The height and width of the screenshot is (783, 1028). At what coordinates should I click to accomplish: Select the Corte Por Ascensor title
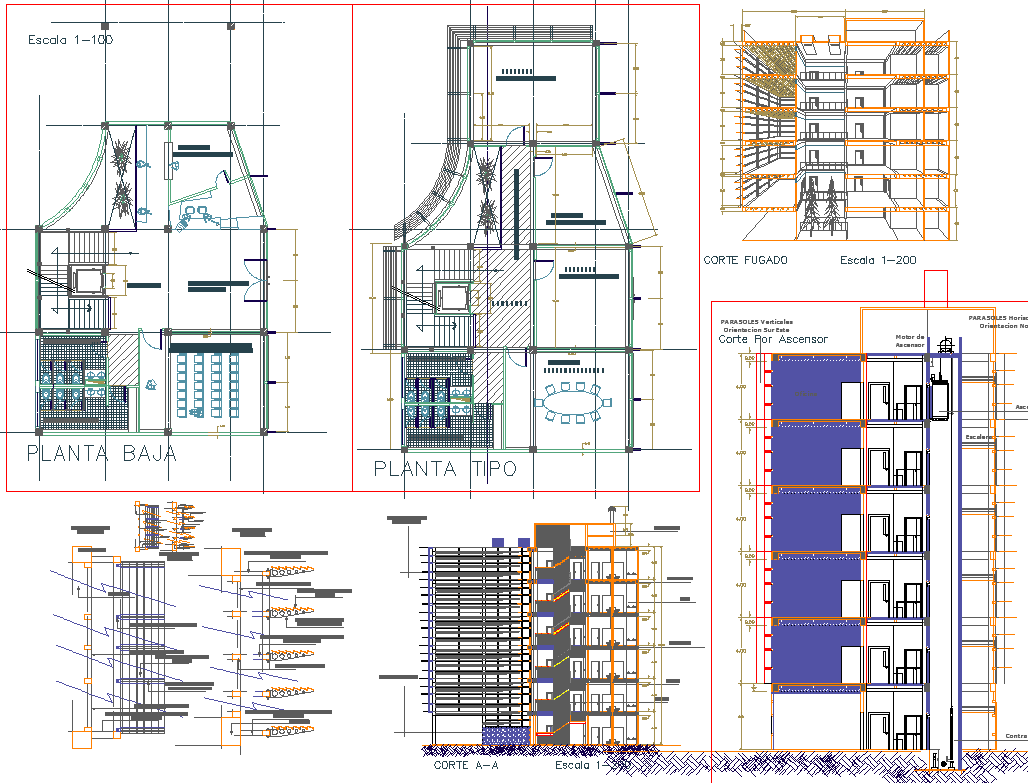(773, 339)
